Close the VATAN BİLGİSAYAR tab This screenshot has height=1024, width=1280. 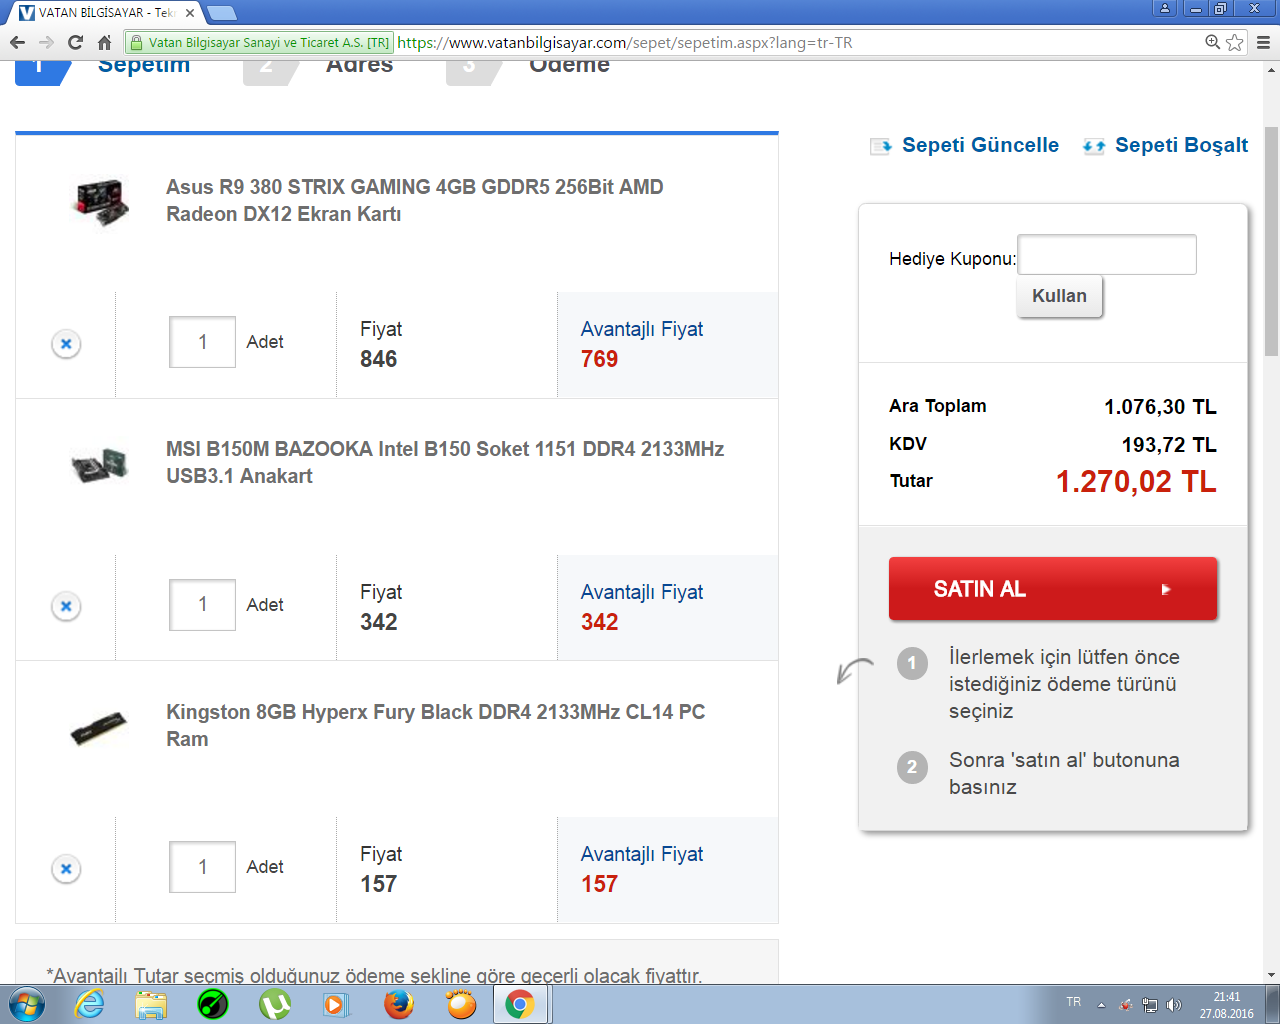tap(190, 13)
